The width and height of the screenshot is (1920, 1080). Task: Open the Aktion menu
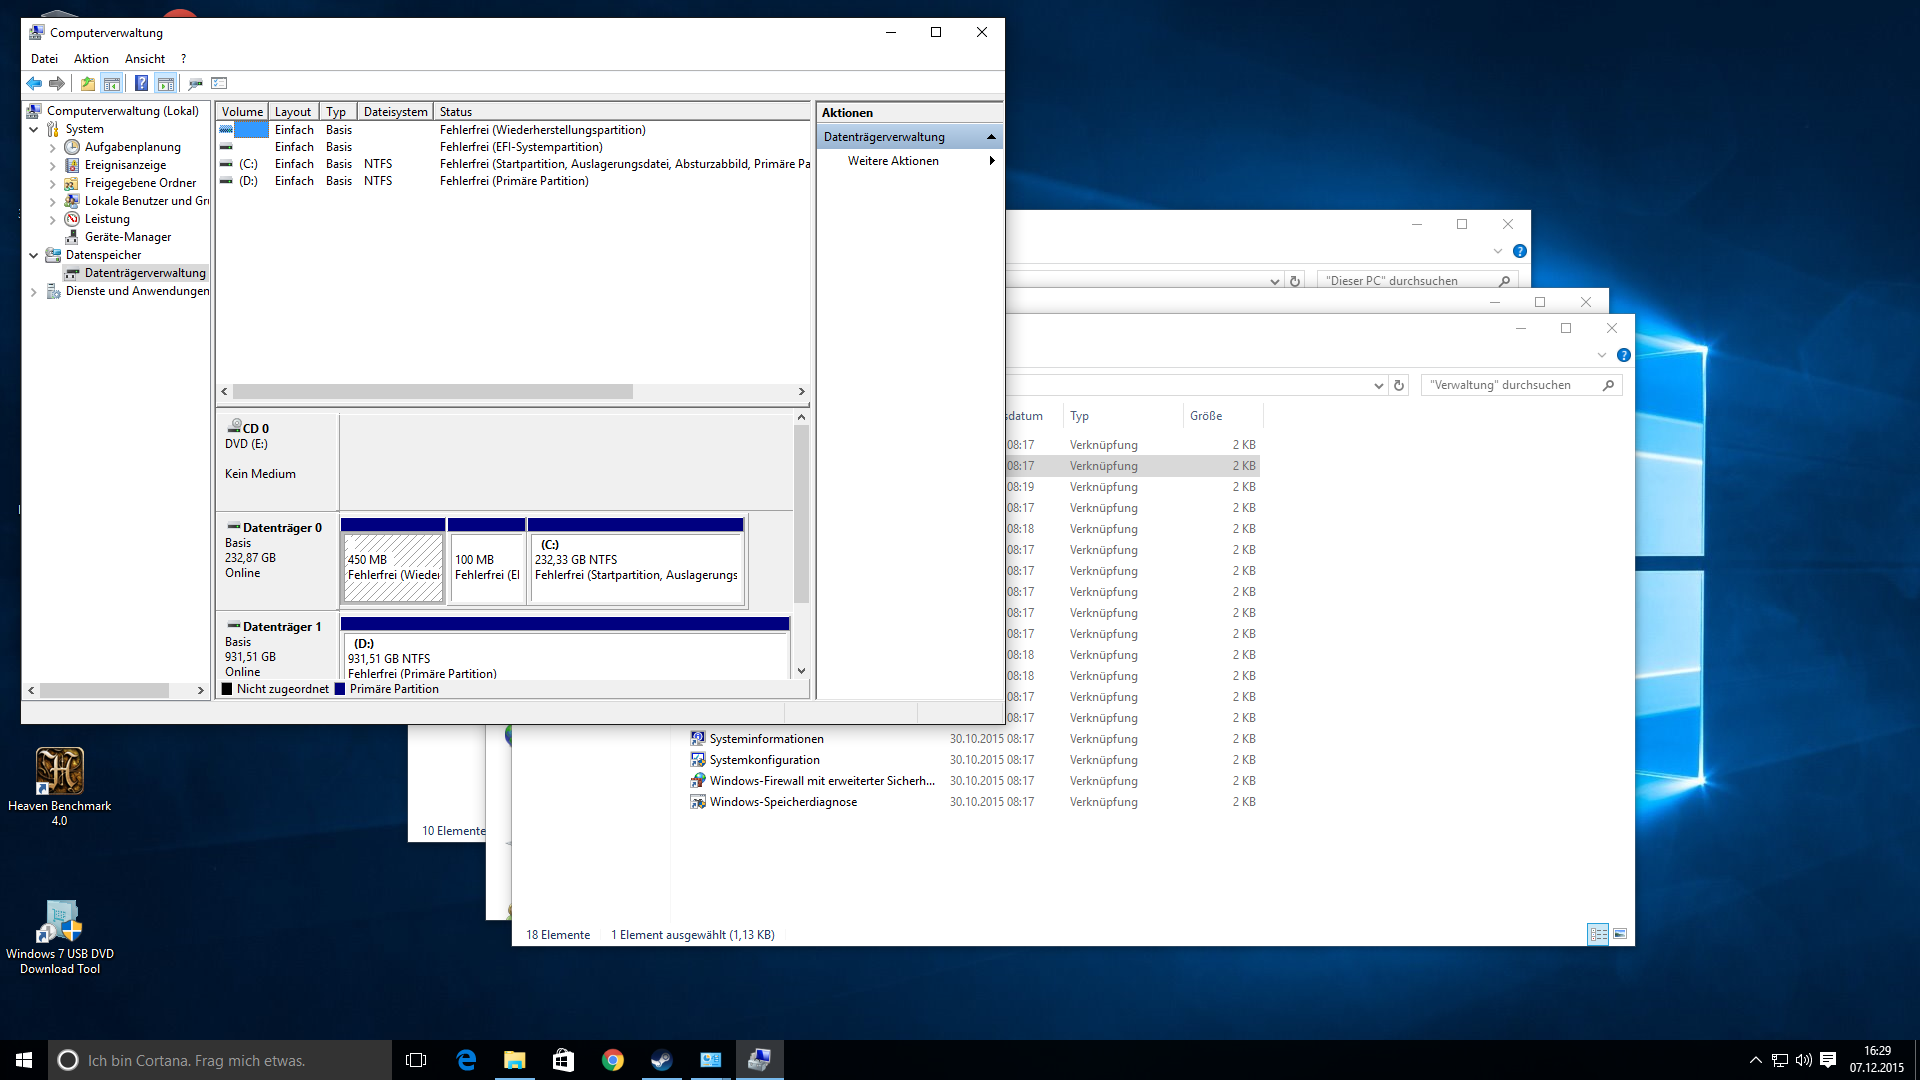91,59
